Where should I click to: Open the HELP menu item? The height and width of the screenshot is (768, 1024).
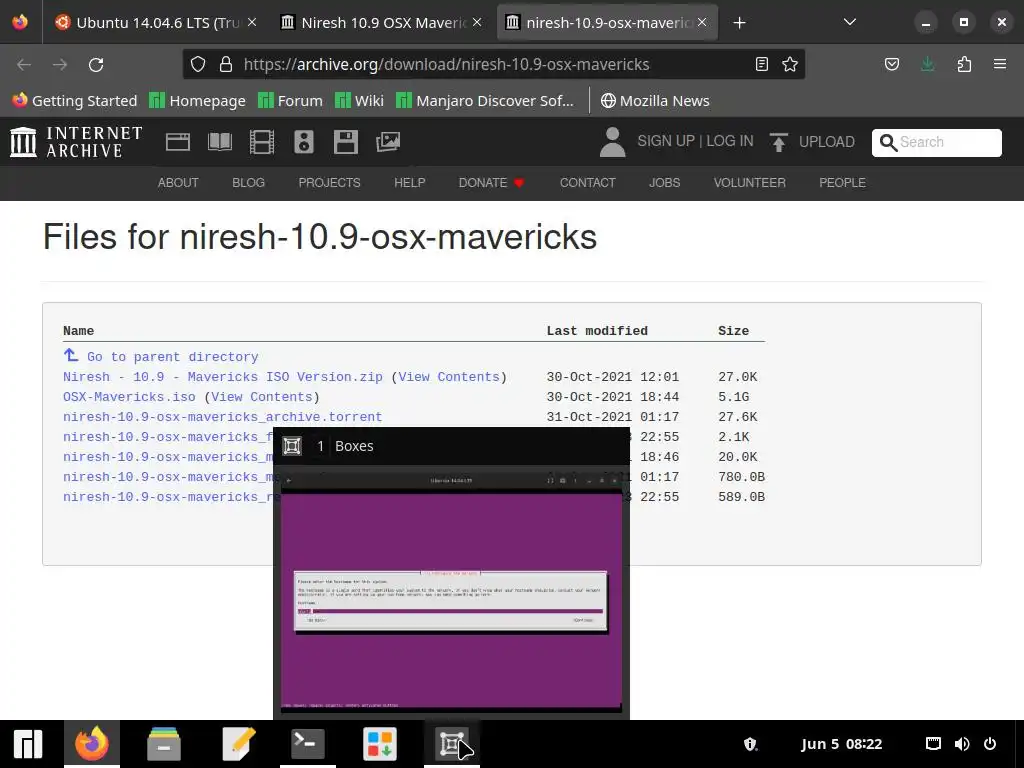coord(409,183)
